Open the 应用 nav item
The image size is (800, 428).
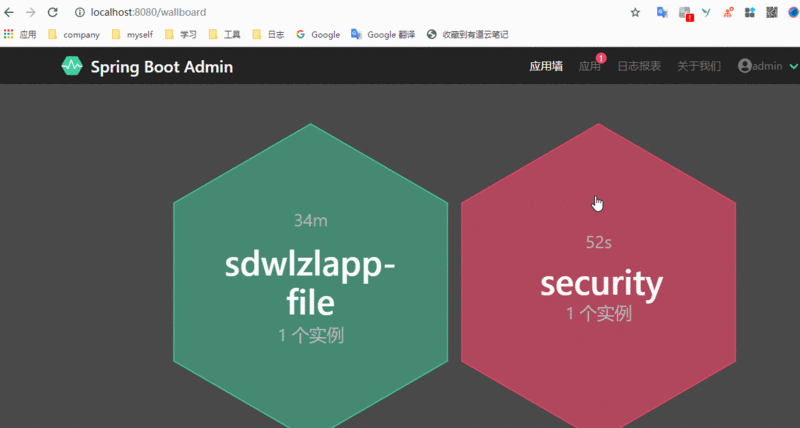pyautogui.click(x=589, y=66)
